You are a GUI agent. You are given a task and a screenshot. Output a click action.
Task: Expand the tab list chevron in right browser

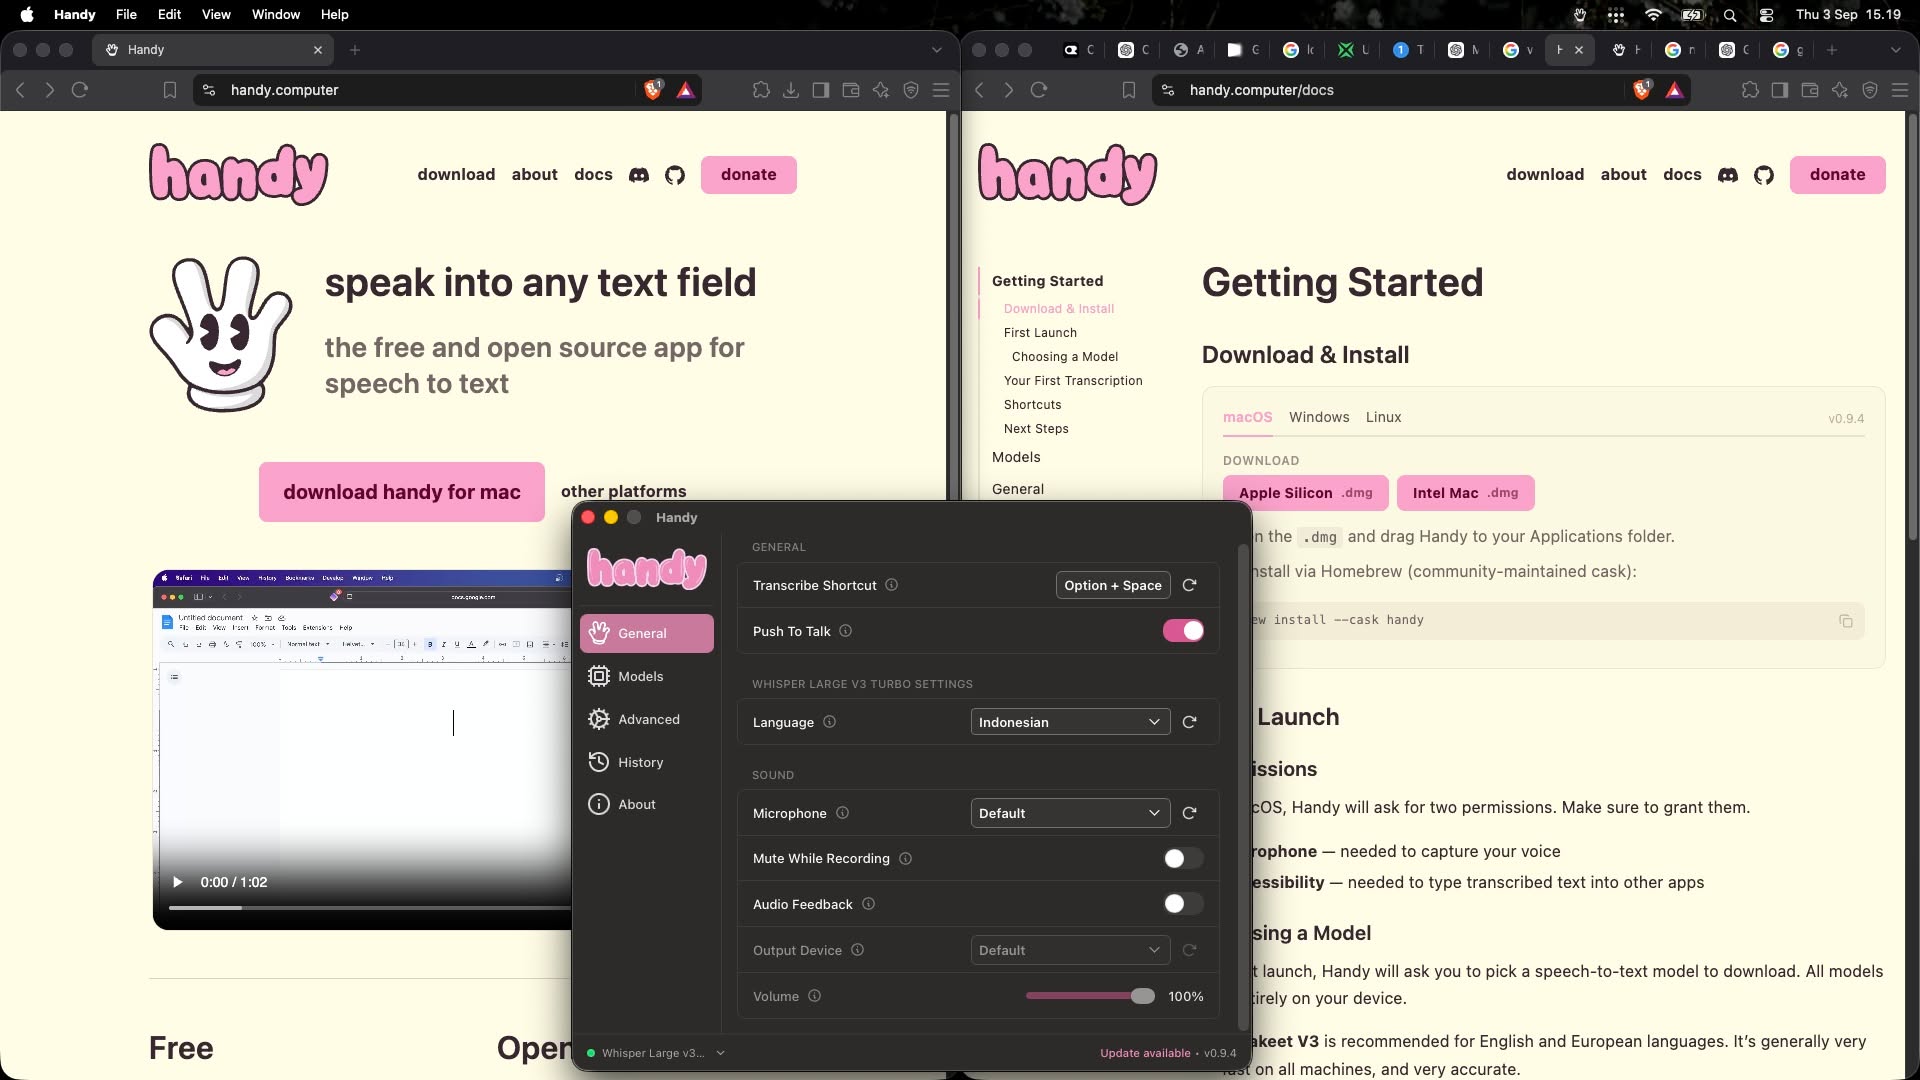click(x=1896, y=50)
